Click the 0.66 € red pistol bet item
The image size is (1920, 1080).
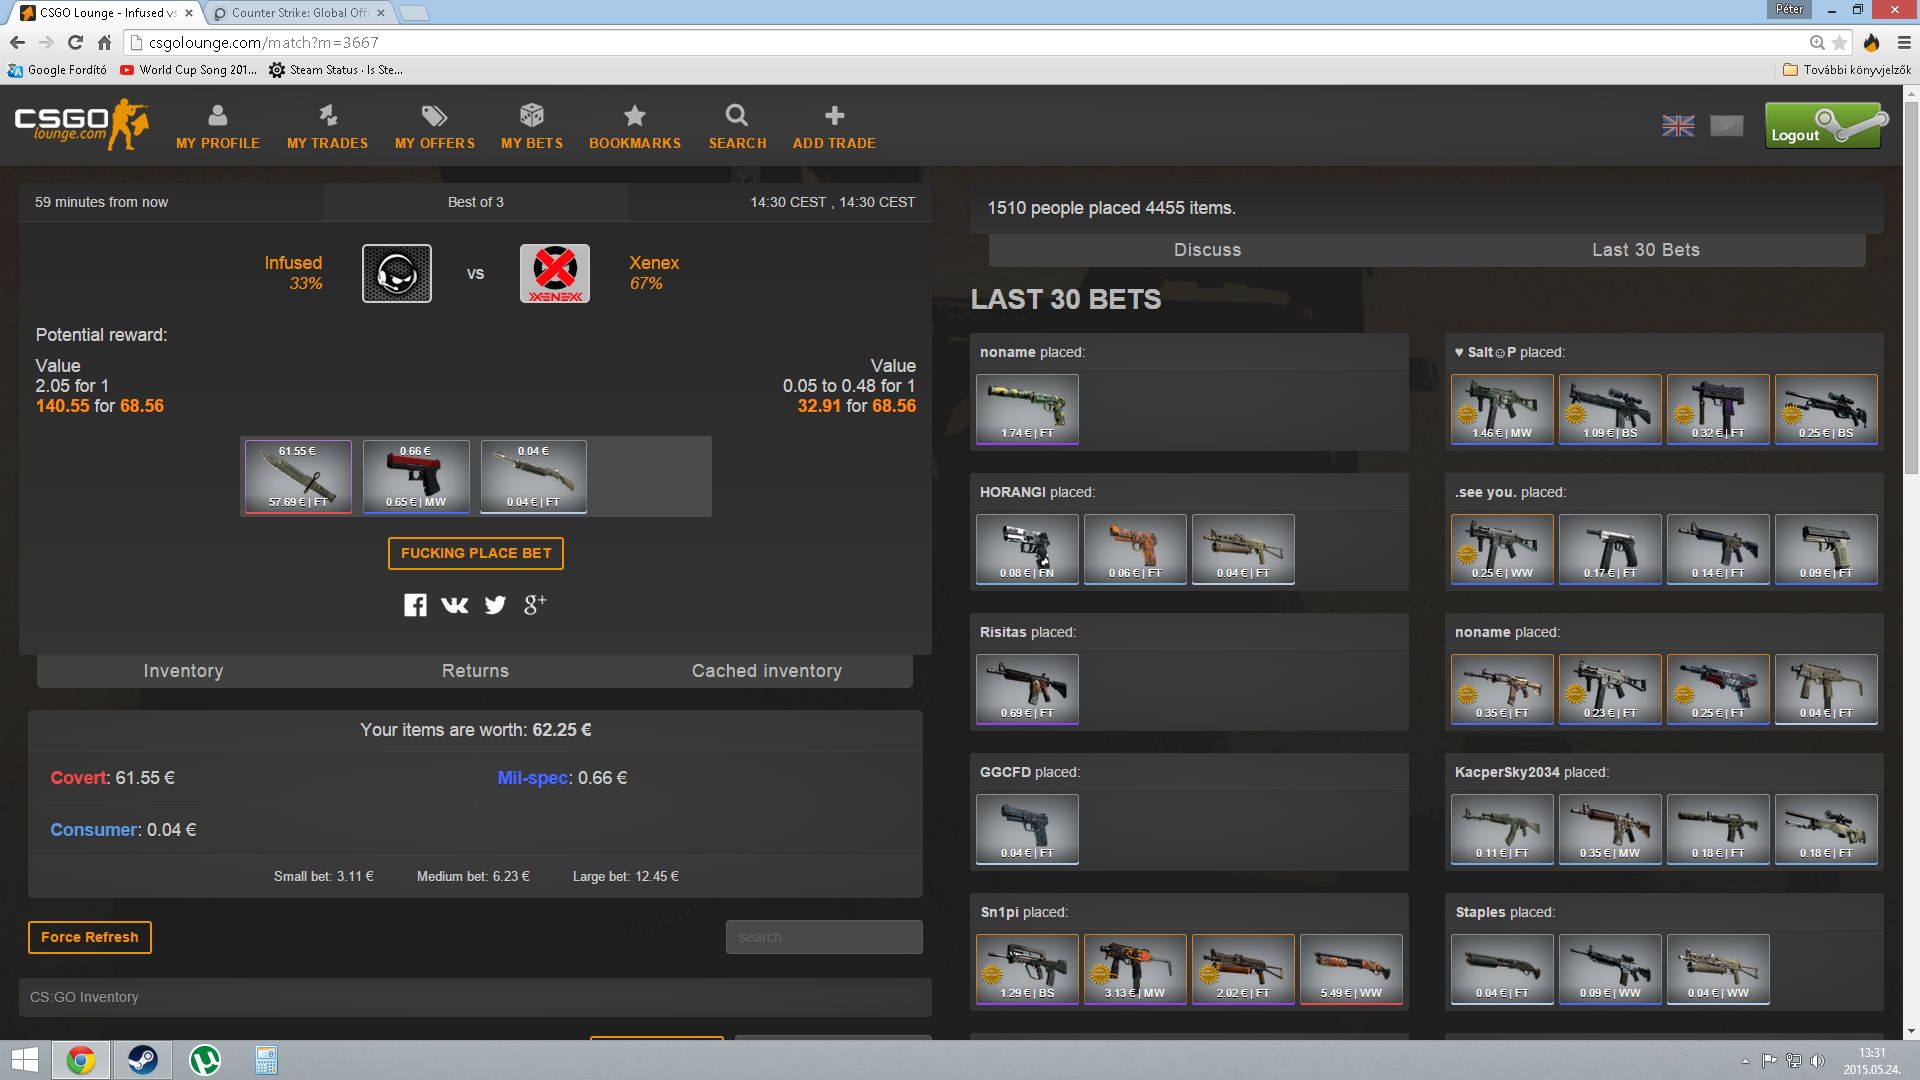click(x=416, y=477)
